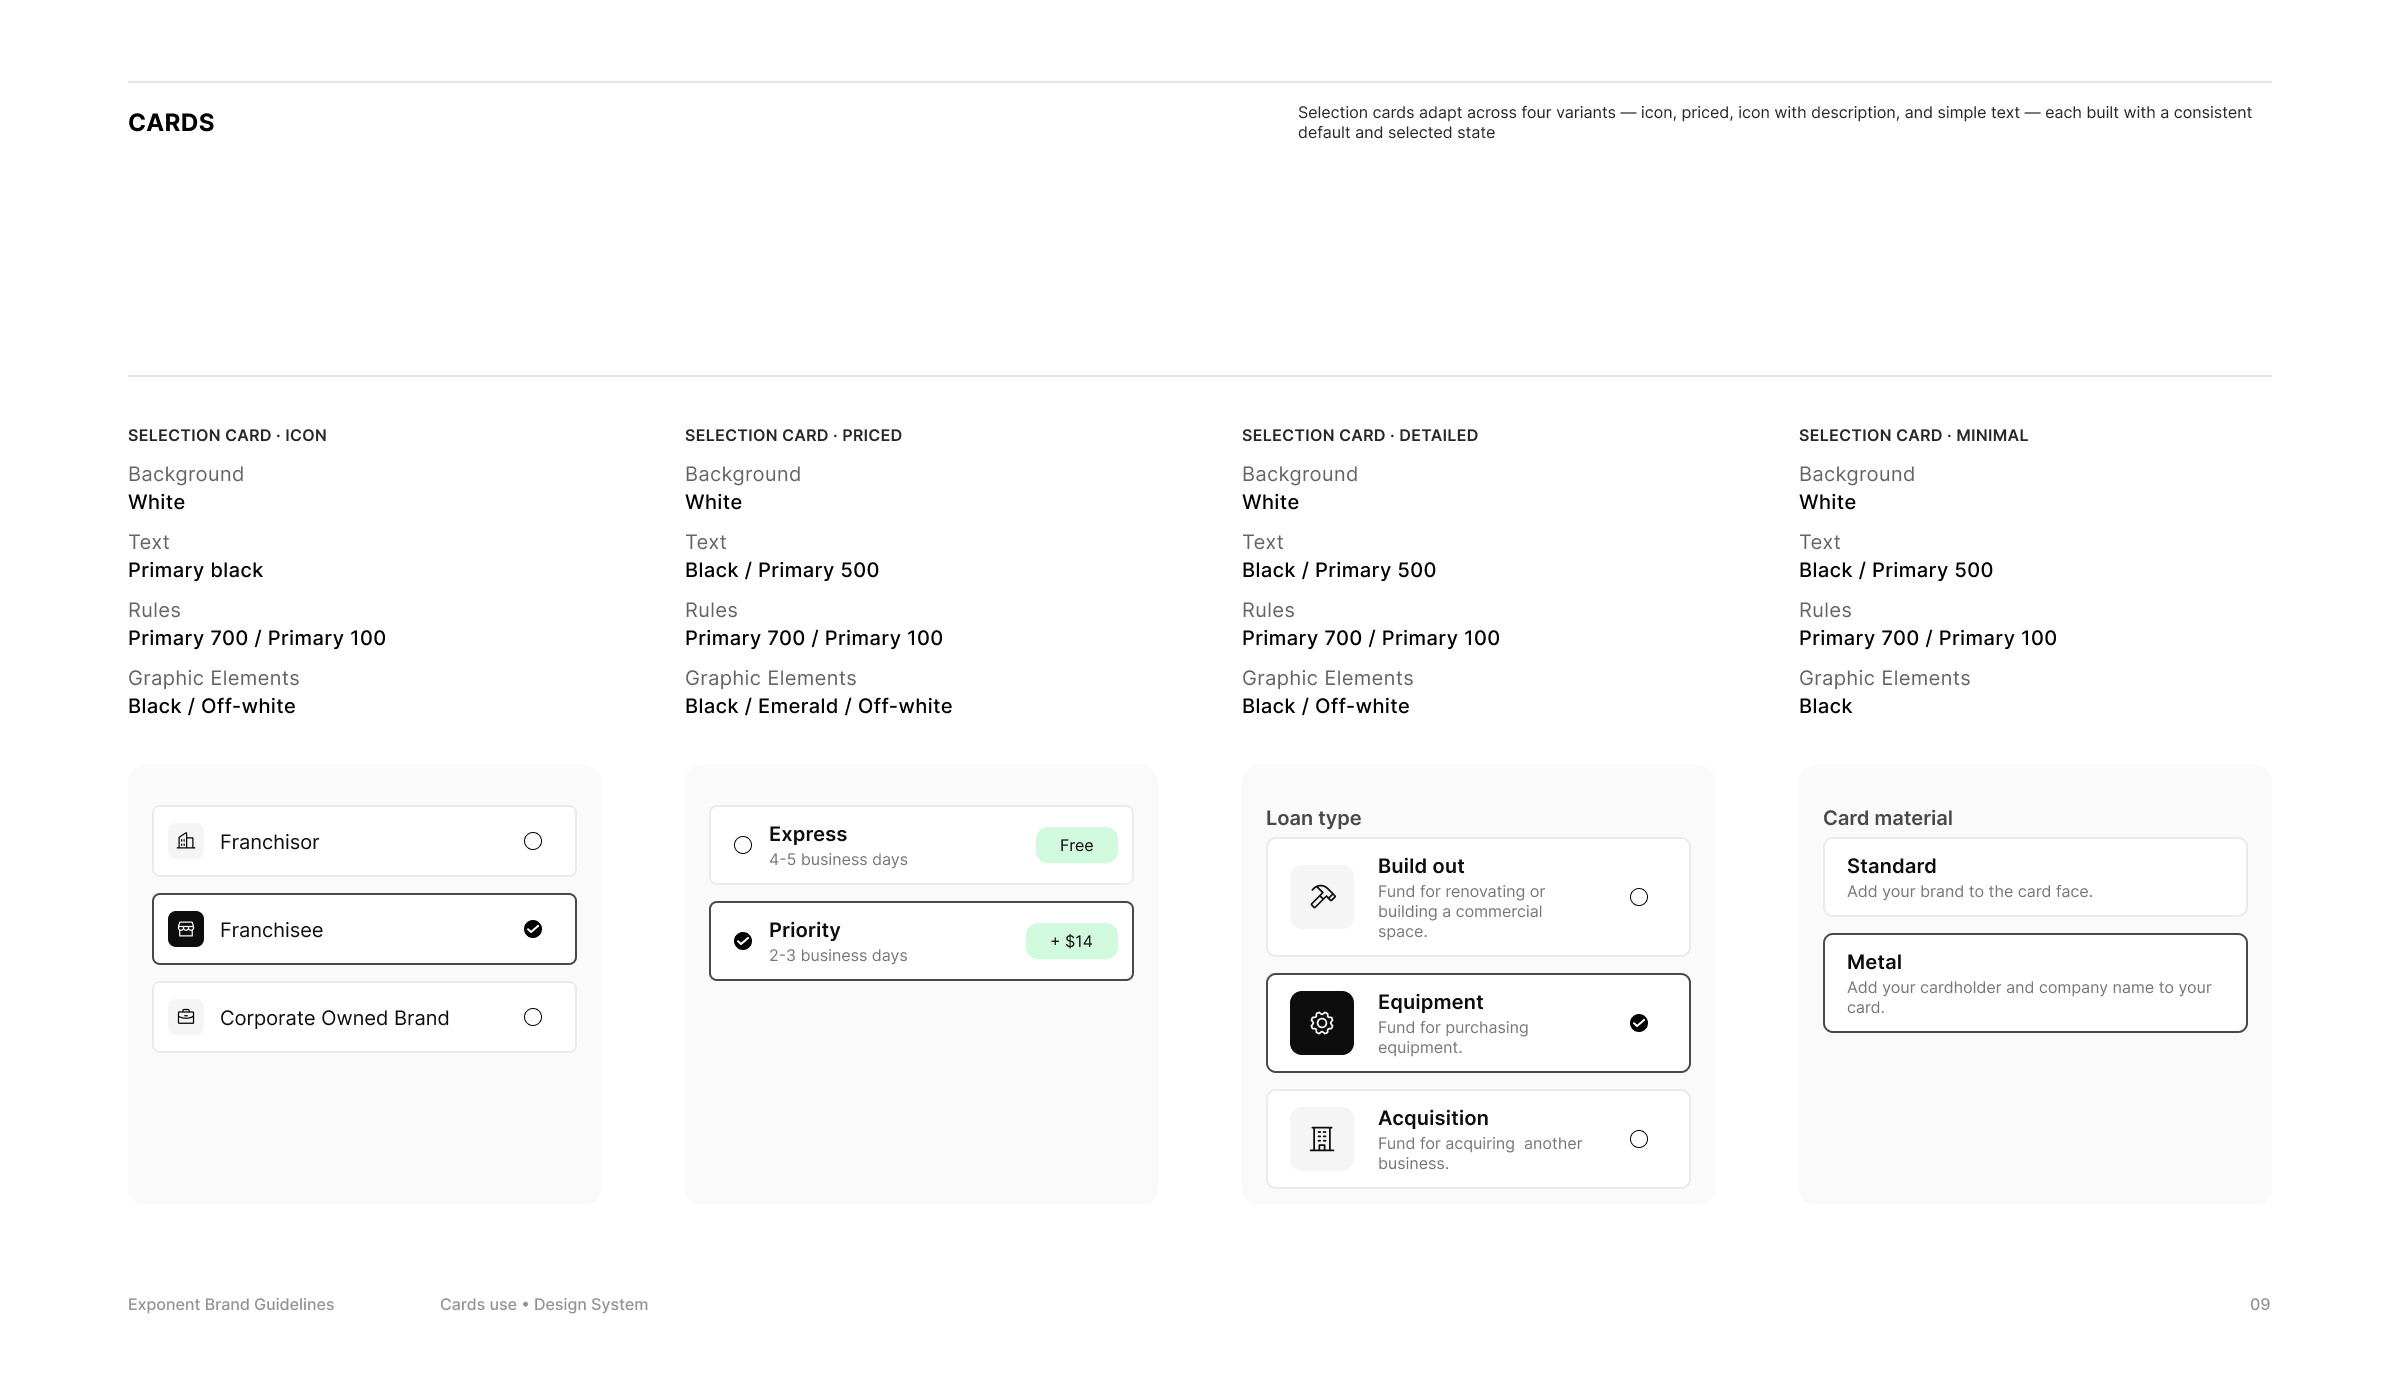
Task: Click the Priority card title
Action: (x=804, y=930)
